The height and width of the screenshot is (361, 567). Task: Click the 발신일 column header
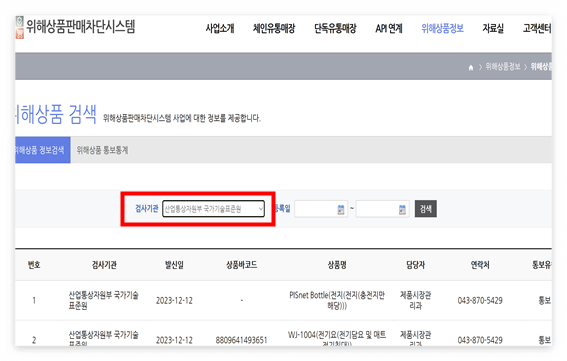[x=174, y=265]
